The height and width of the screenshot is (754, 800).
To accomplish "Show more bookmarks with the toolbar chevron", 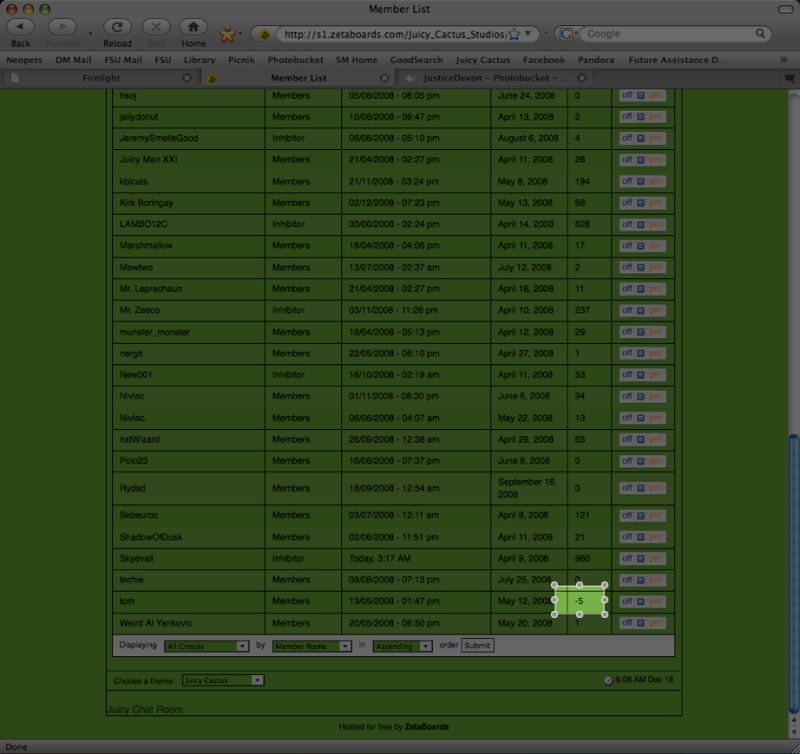I will [x=783, y=60].
